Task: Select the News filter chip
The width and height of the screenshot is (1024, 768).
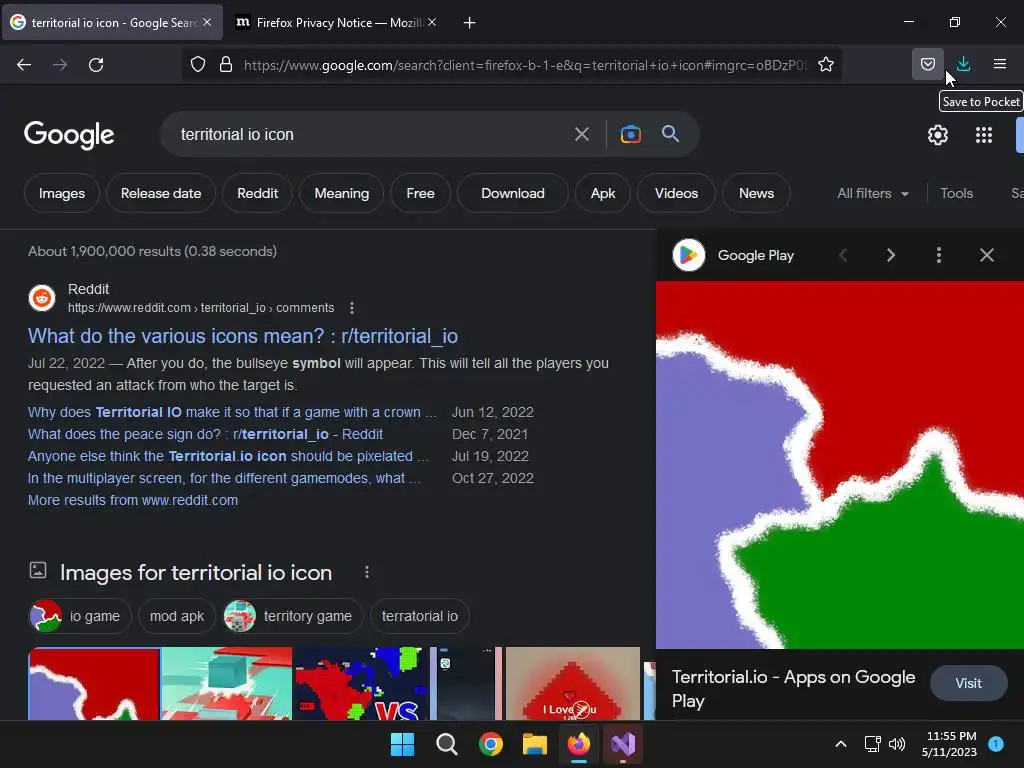Action: pyautogui.click(x=756, y=193)
